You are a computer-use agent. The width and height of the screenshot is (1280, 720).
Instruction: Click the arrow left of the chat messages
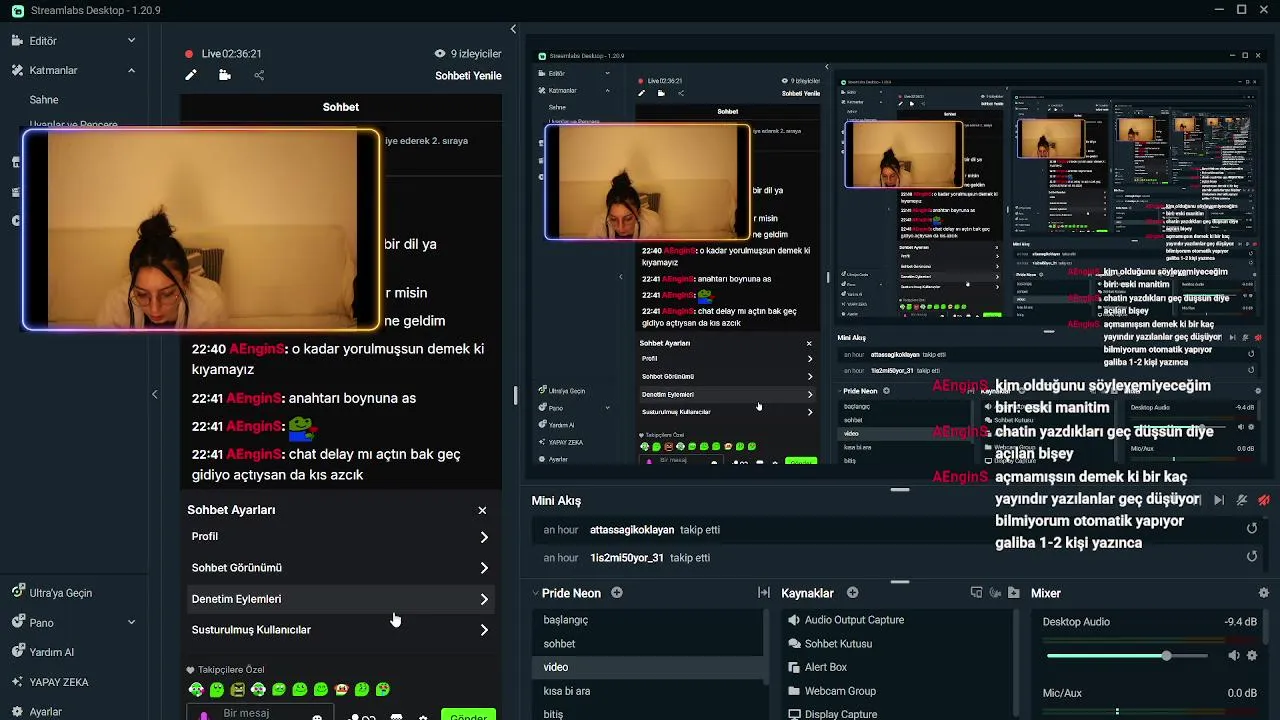point(154,395)
